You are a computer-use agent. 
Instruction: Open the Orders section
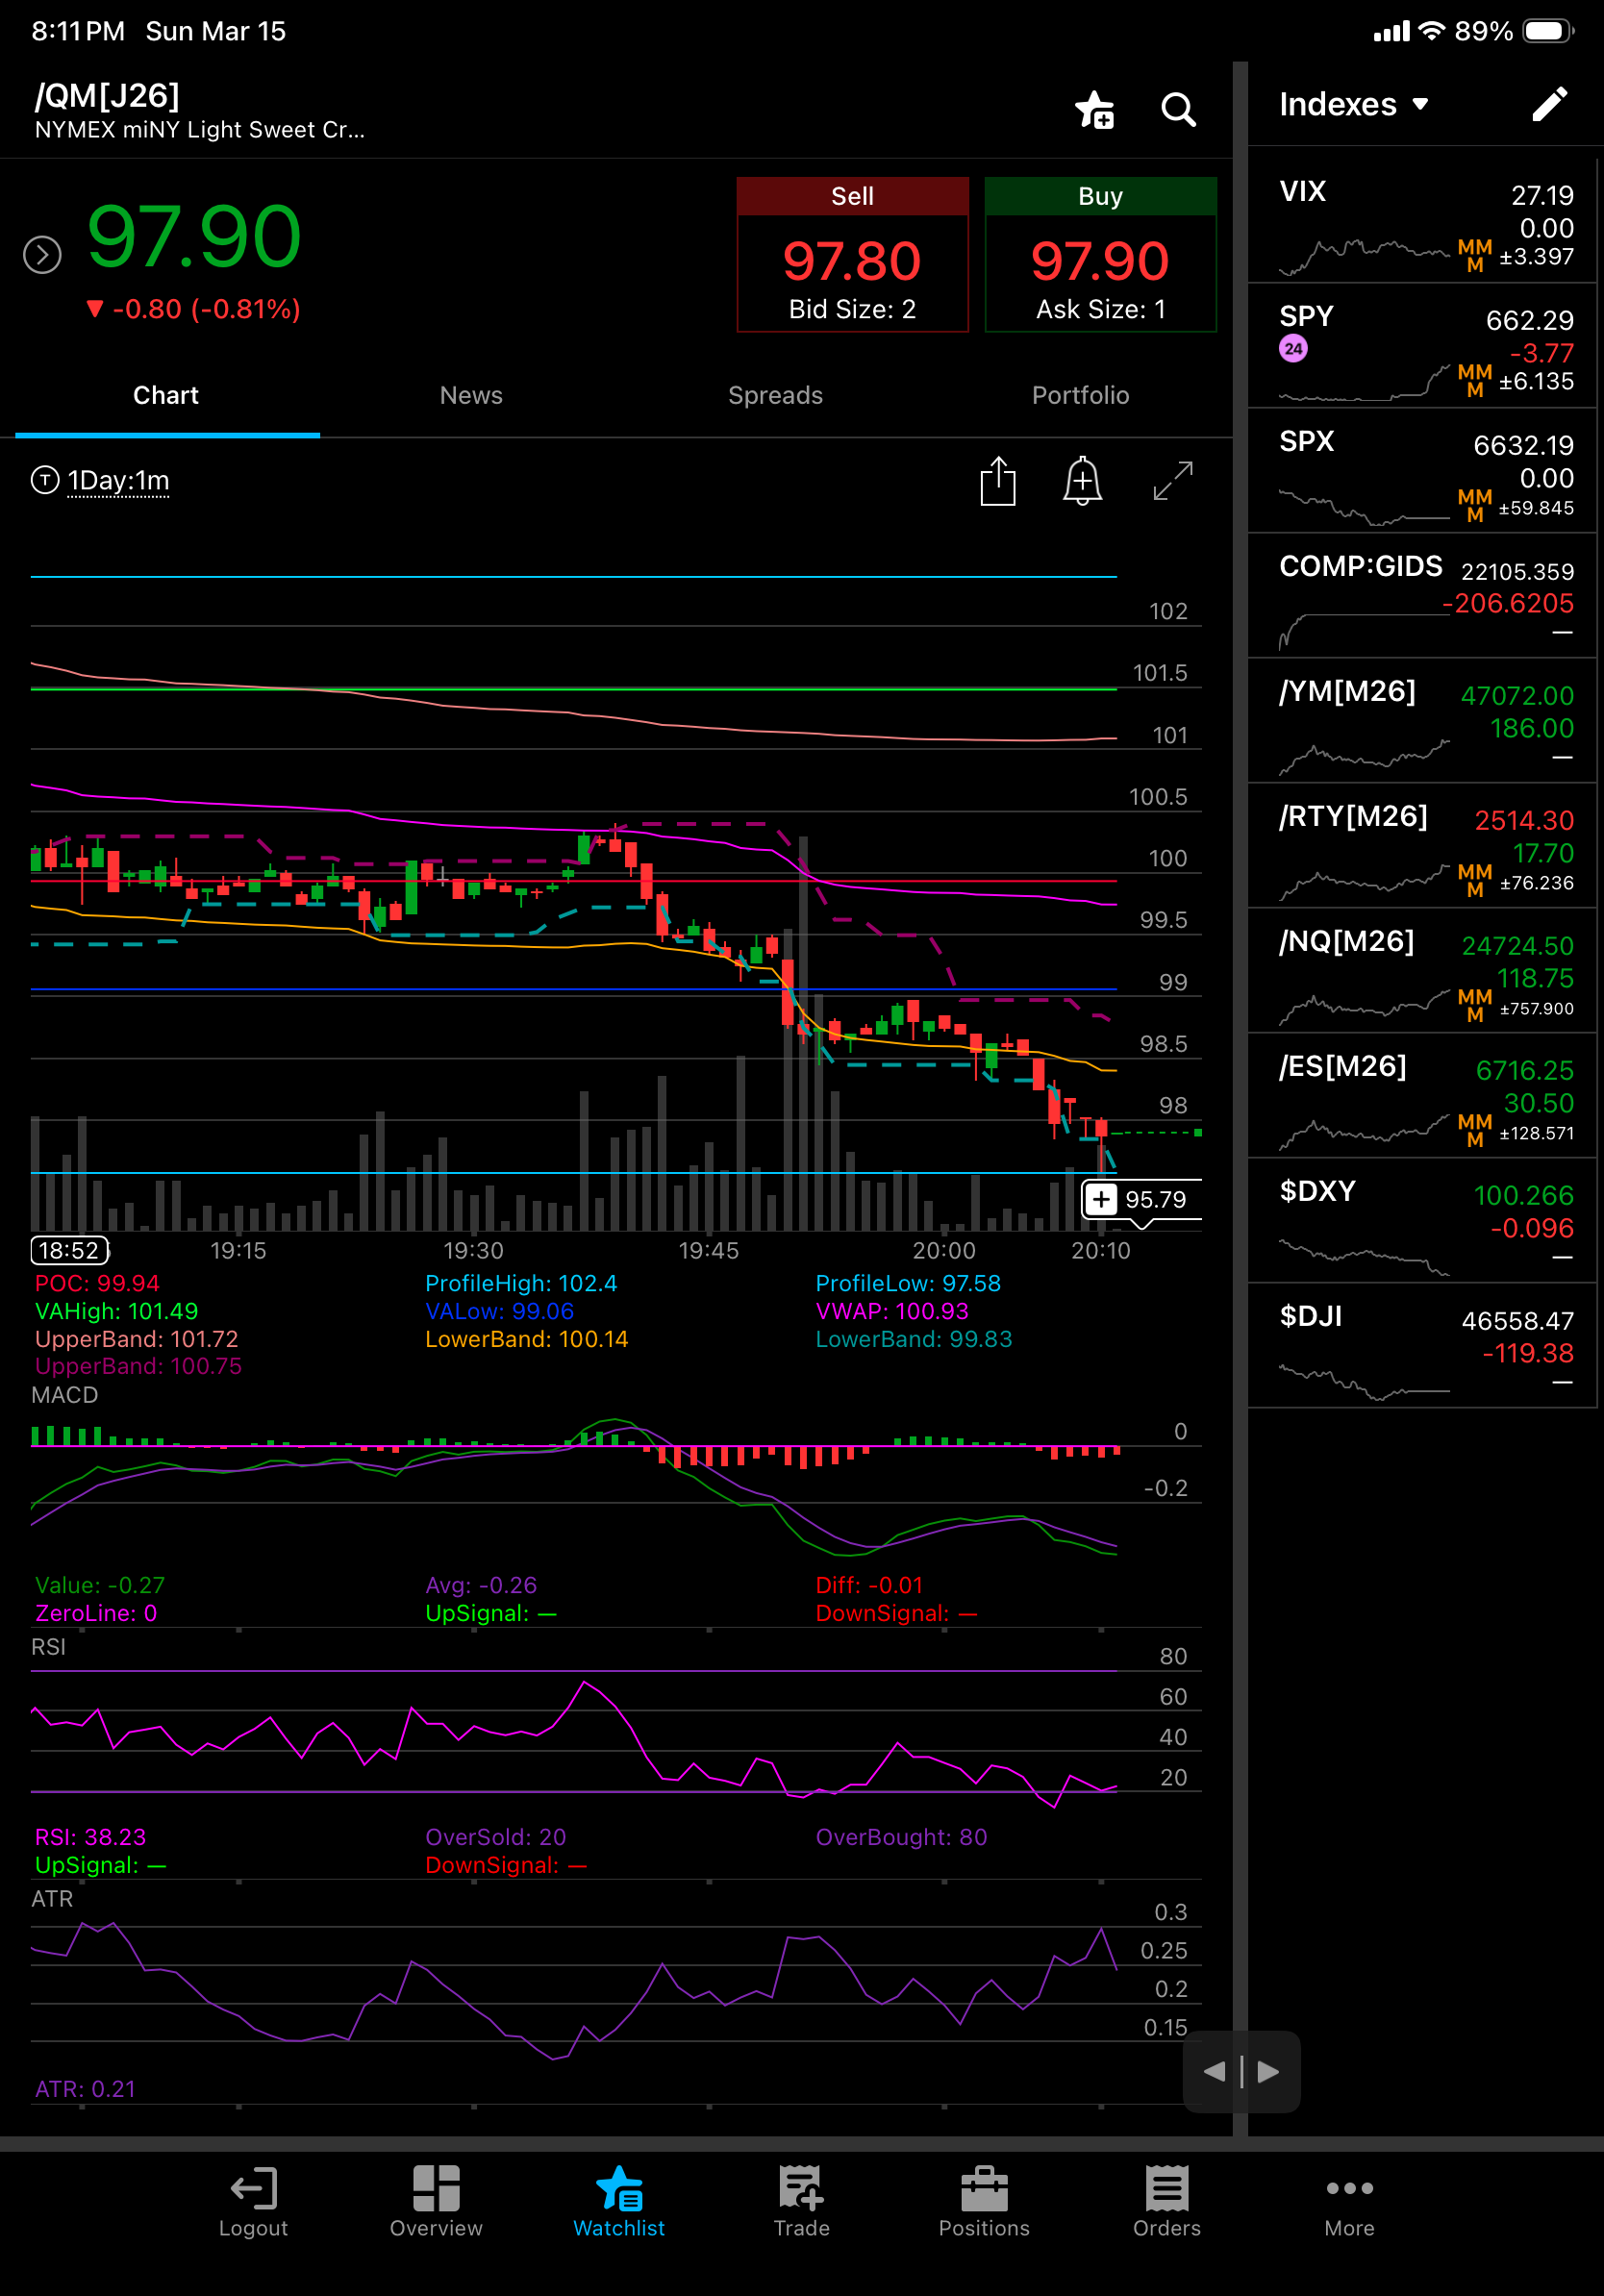(1166, 2201)
